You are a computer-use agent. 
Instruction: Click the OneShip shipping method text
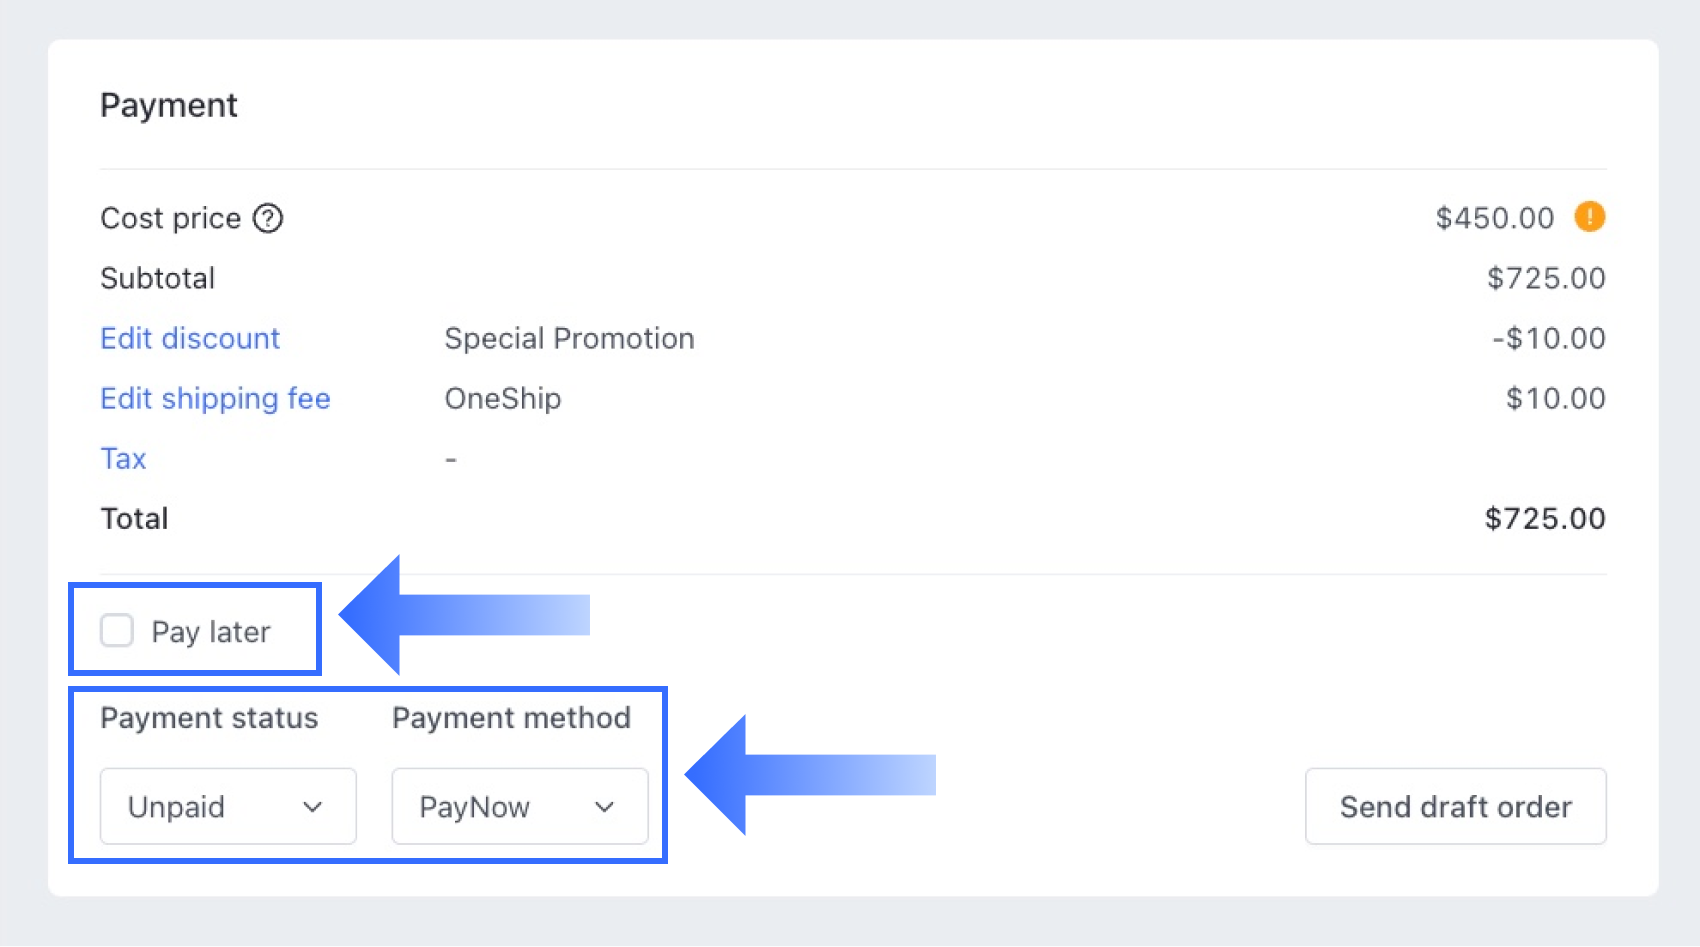(502, 399)
